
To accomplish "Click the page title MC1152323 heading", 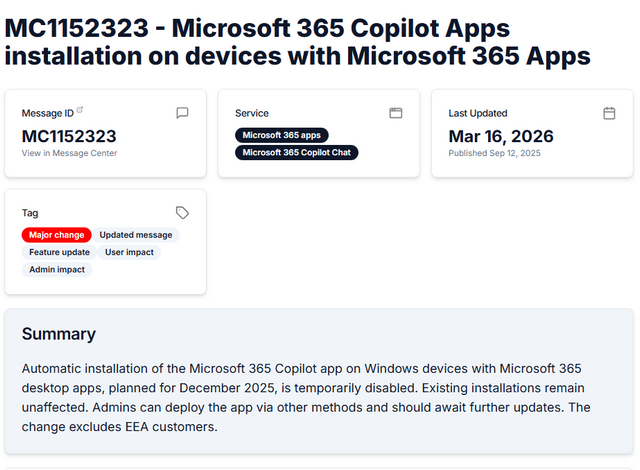I will [298, 42].
